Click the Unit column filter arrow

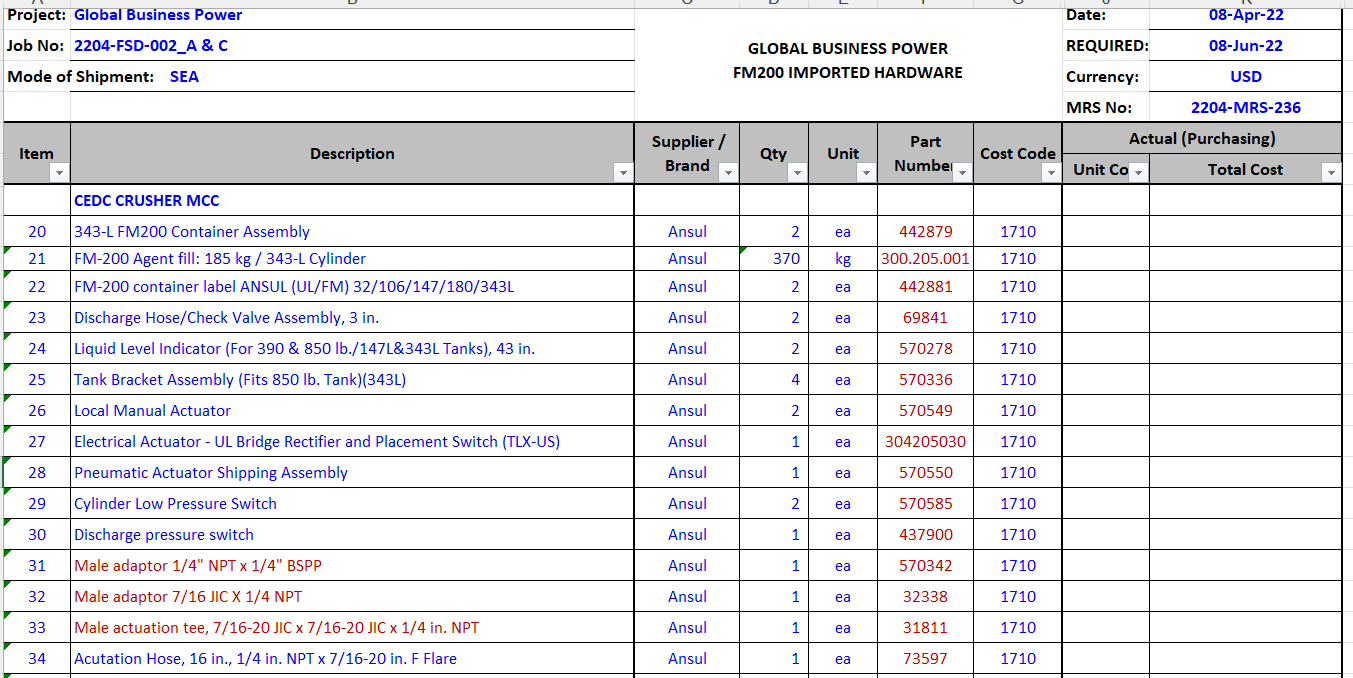click(866, 173)
